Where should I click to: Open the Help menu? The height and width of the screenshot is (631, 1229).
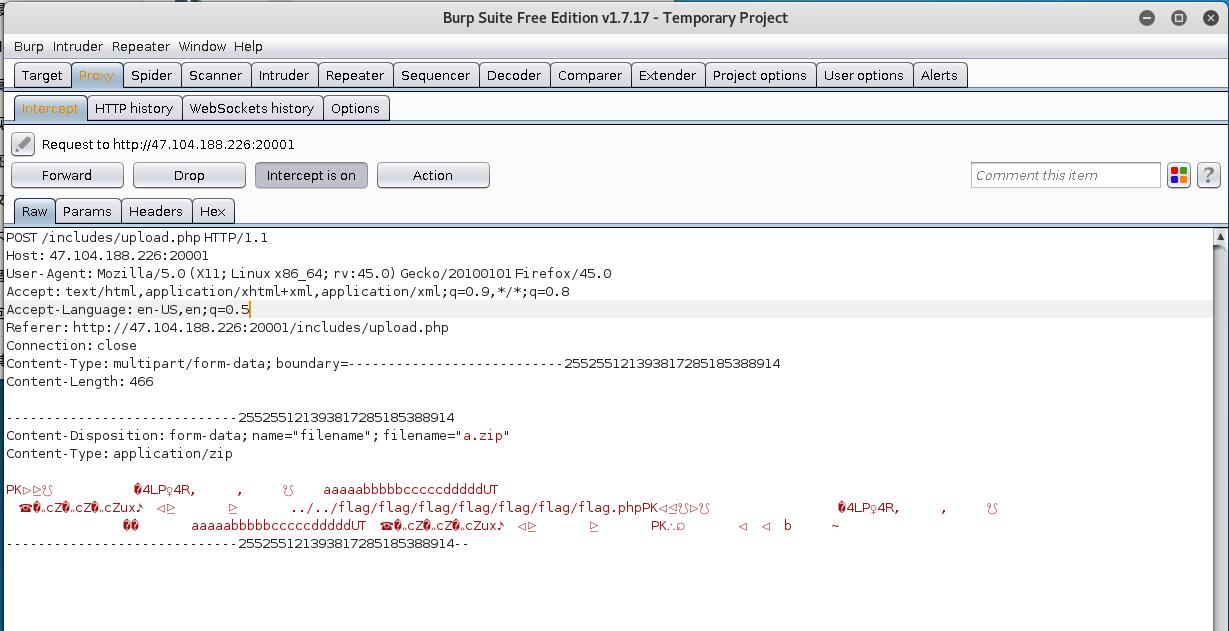pos(248,46)
